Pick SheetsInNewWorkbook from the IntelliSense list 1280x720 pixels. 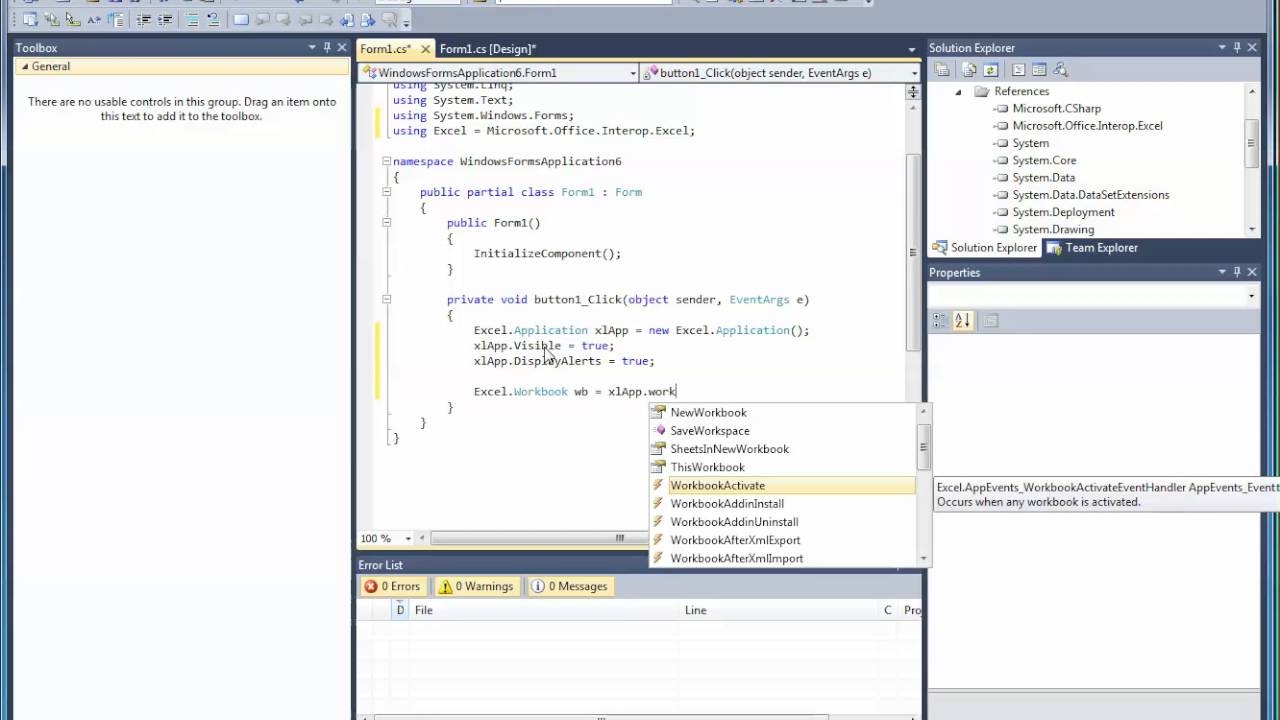(781, 449)
